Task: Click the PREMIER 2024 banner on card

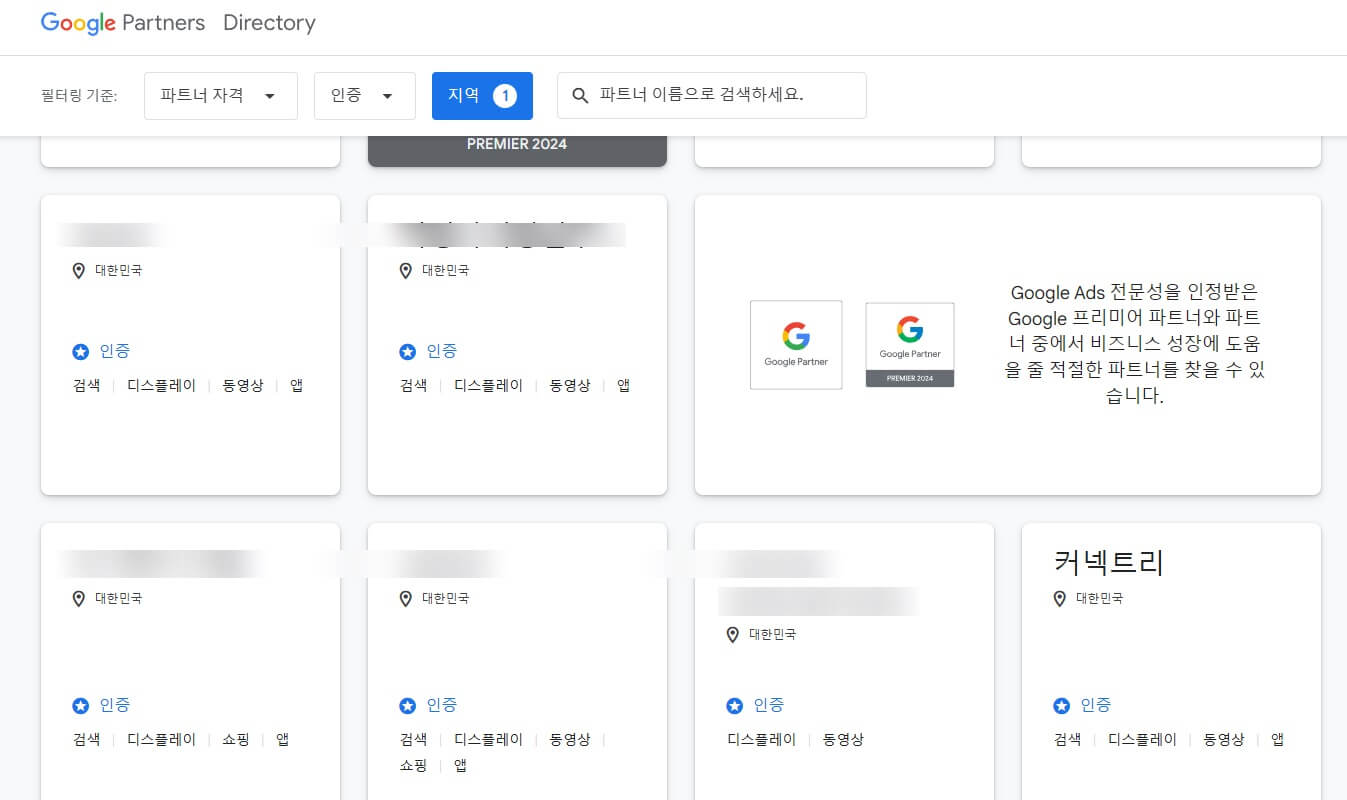Action: pyautogui.click(x=517, y=144)
